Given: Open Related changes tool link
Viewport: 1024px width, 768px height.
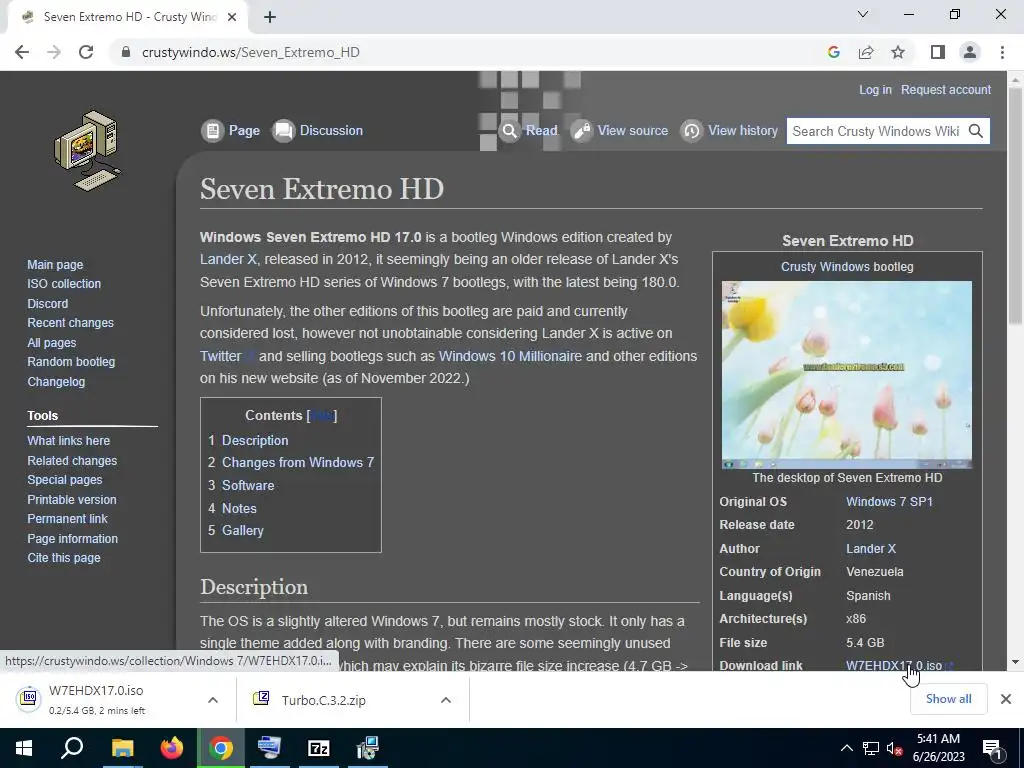Looking at the screenshot, I should pos(72,460).
